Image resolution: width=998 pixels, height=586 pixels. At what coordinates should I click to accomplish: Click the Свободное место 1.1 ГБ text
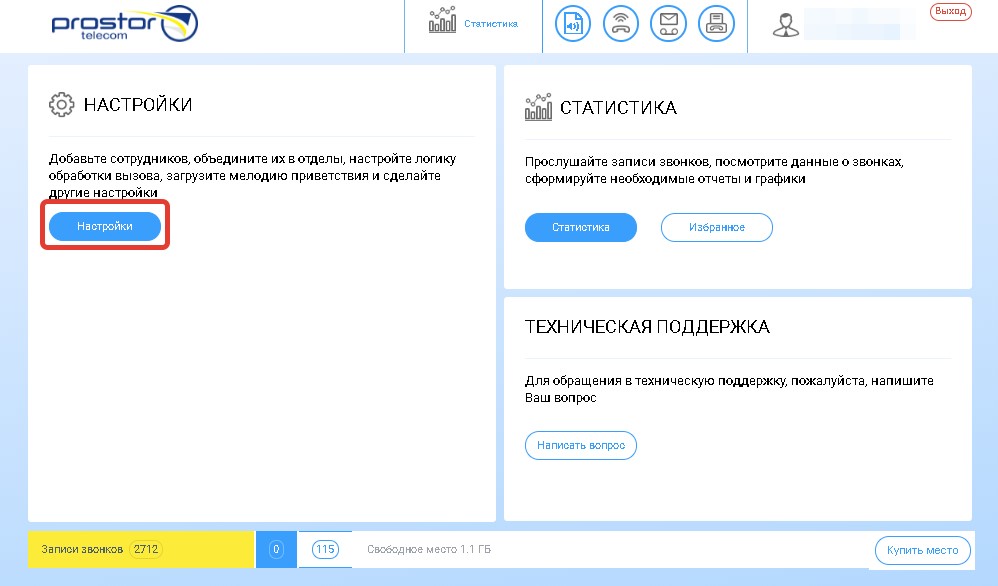pyautogui.click(x=429, y=549)
